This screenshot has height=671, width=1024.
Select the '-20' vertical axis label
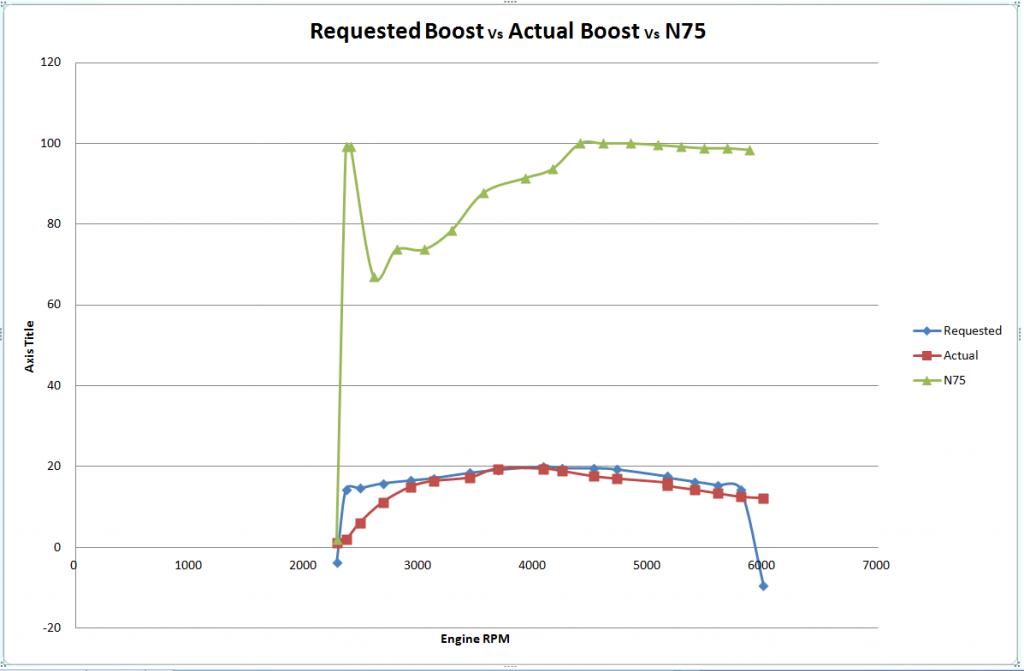50,627
